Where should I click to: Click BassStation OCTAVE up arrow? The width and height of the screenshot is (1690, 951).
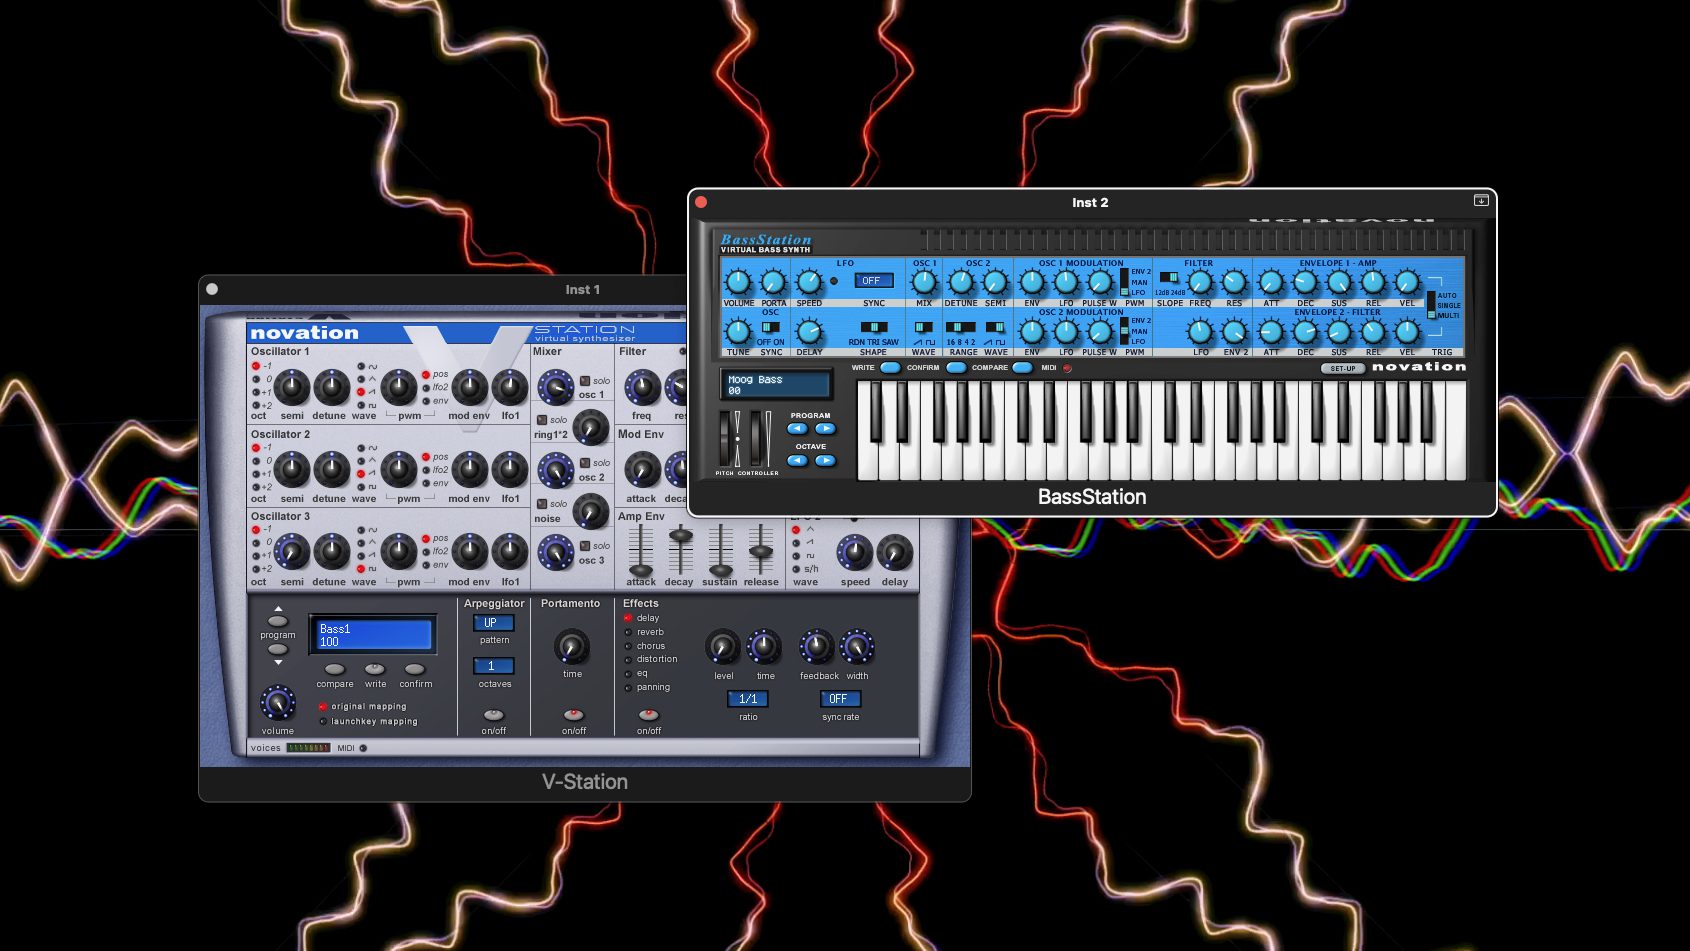point(825,460)
